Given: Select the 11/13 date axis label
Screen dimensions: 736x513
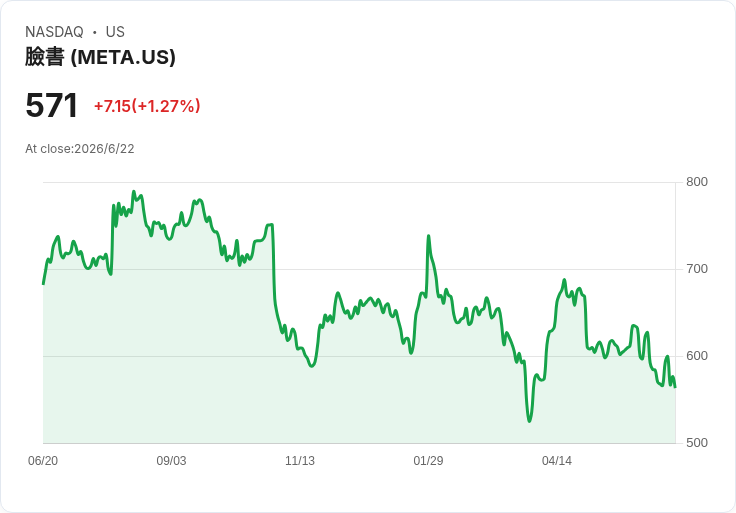Looking at the screenshot, I should coord(300,460).
